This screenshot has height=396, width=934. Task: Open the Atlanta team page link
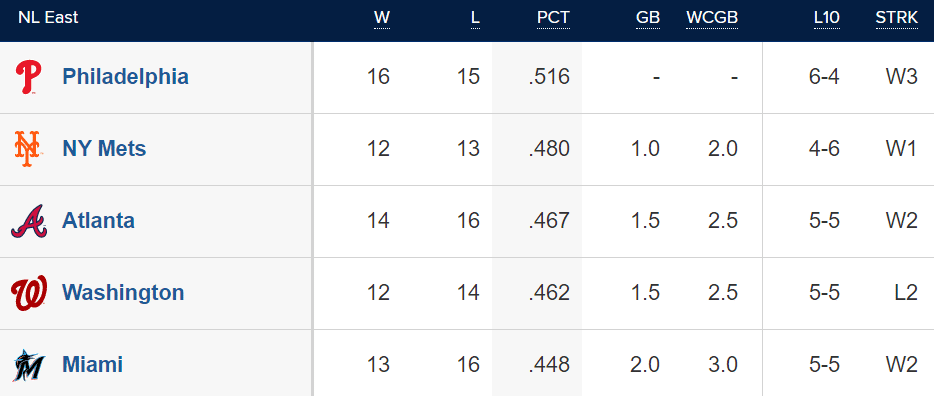coord(98,221)
